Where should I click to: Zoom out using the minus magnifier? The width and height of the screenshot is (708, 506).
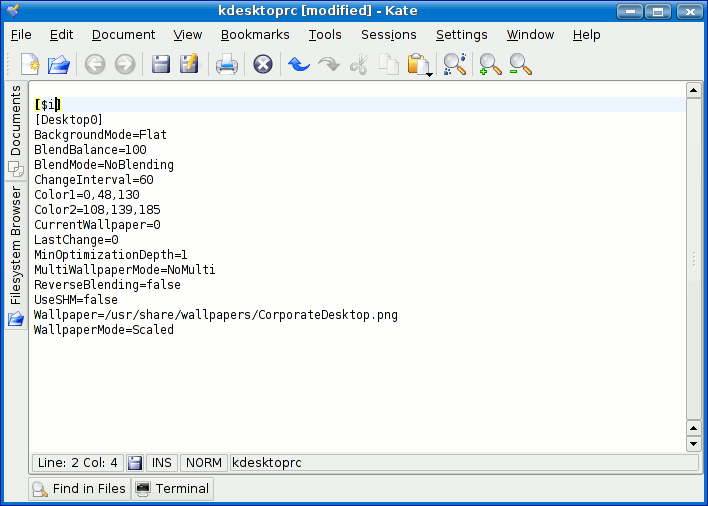pyautogui.click(x=519, y=65)
